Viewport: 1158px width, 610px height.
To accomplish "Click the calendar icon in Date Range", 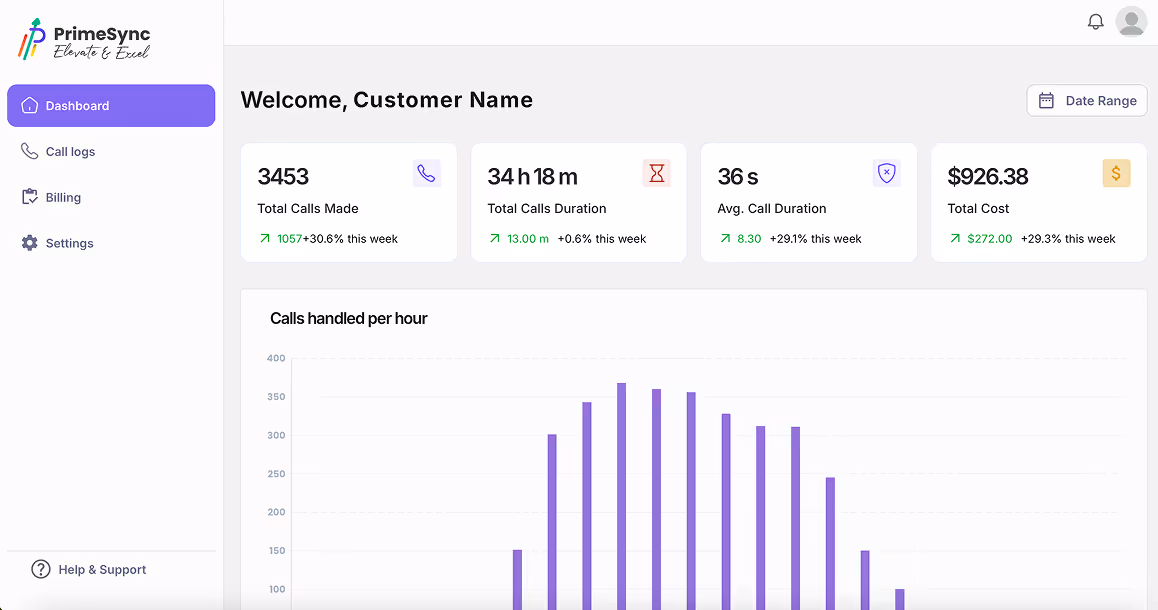I will [1046, 100].
